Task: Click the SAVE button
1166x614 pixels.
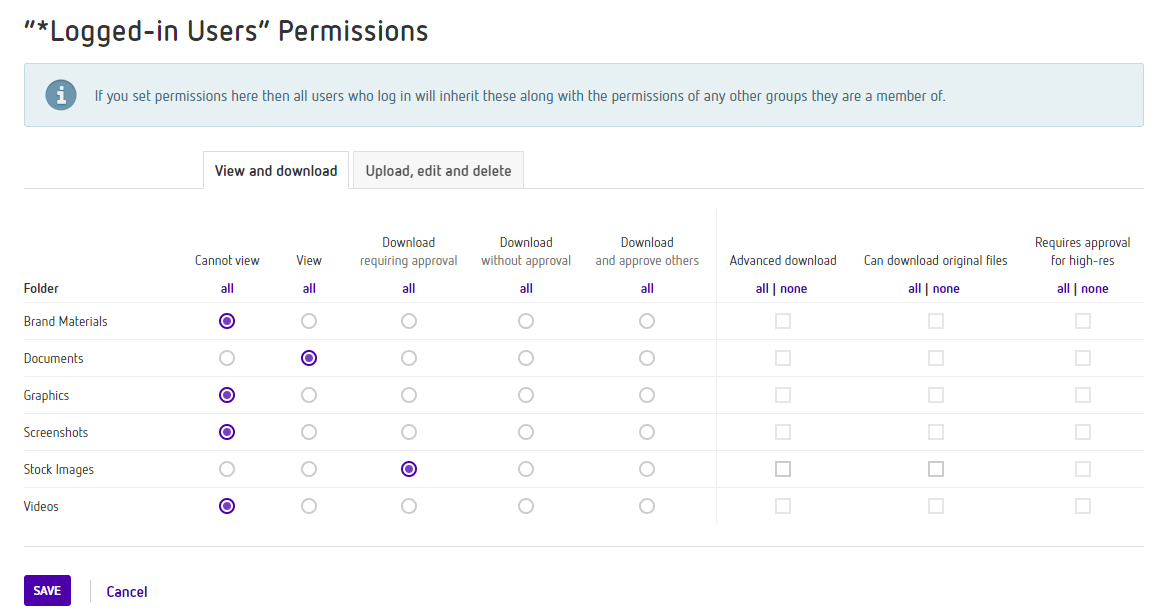Action: tap(47, 590)
